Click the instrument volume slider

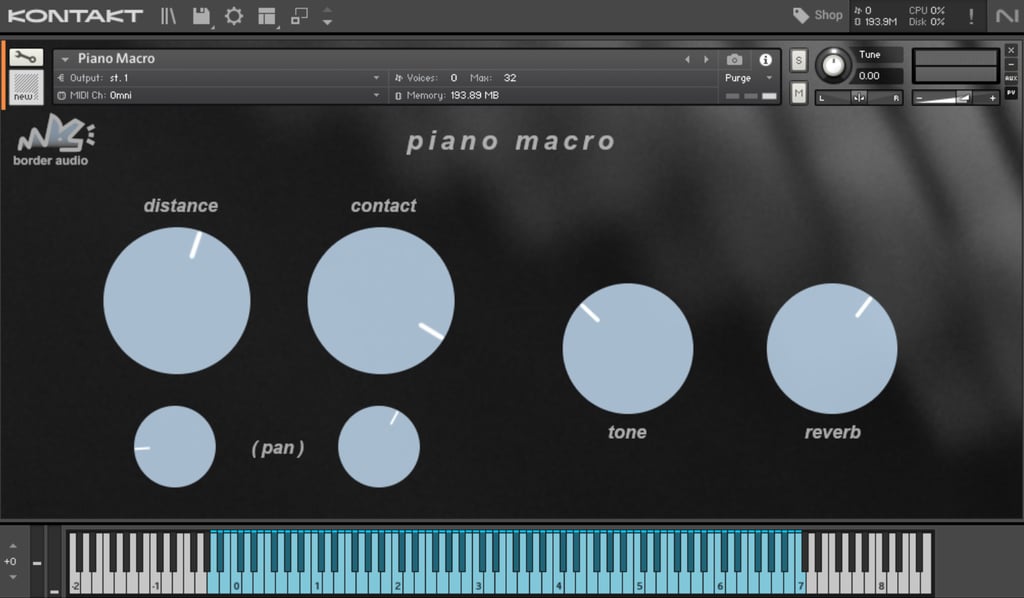(x=955, y=98)
